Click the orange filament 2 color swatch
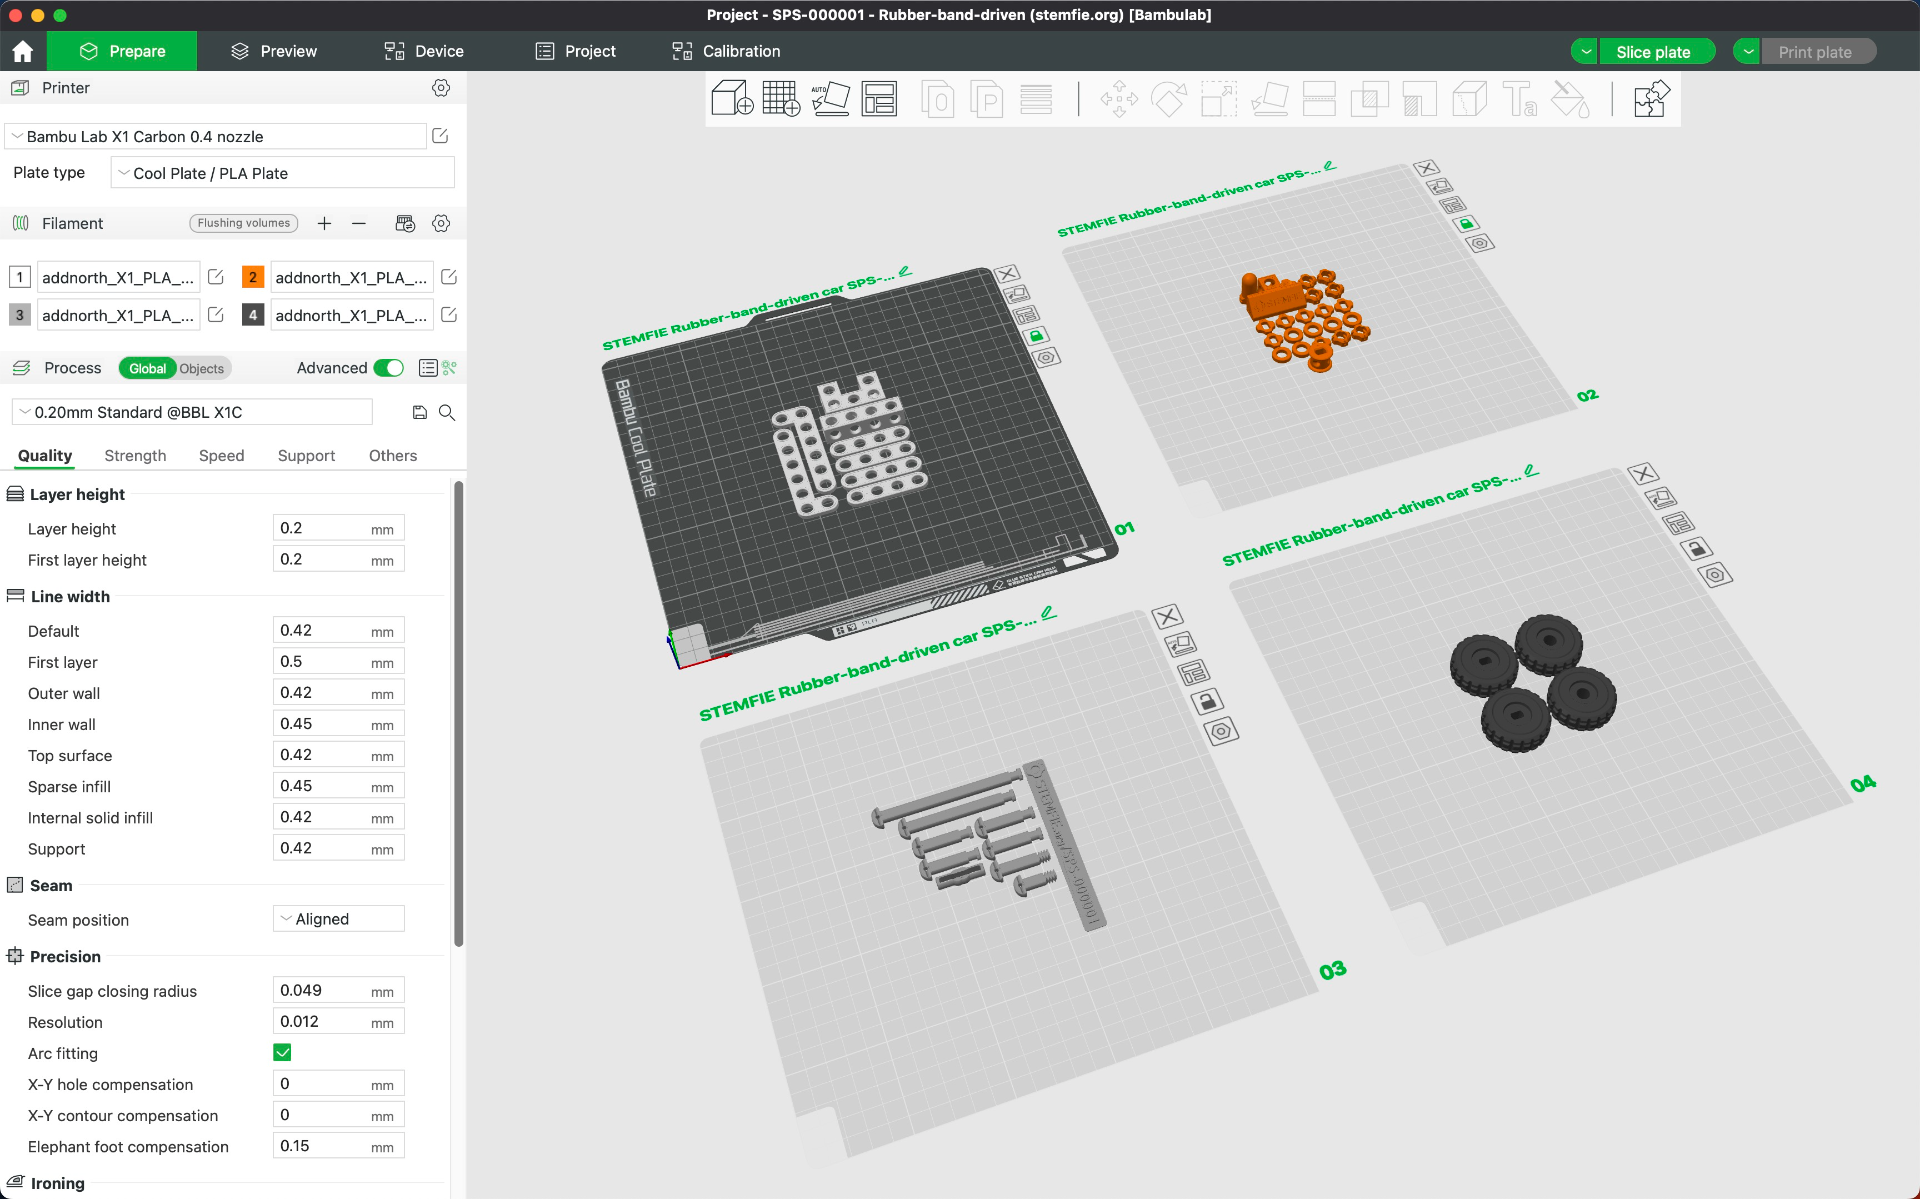The height and width of the screenshot is (1199, 1920). (252, 277)
